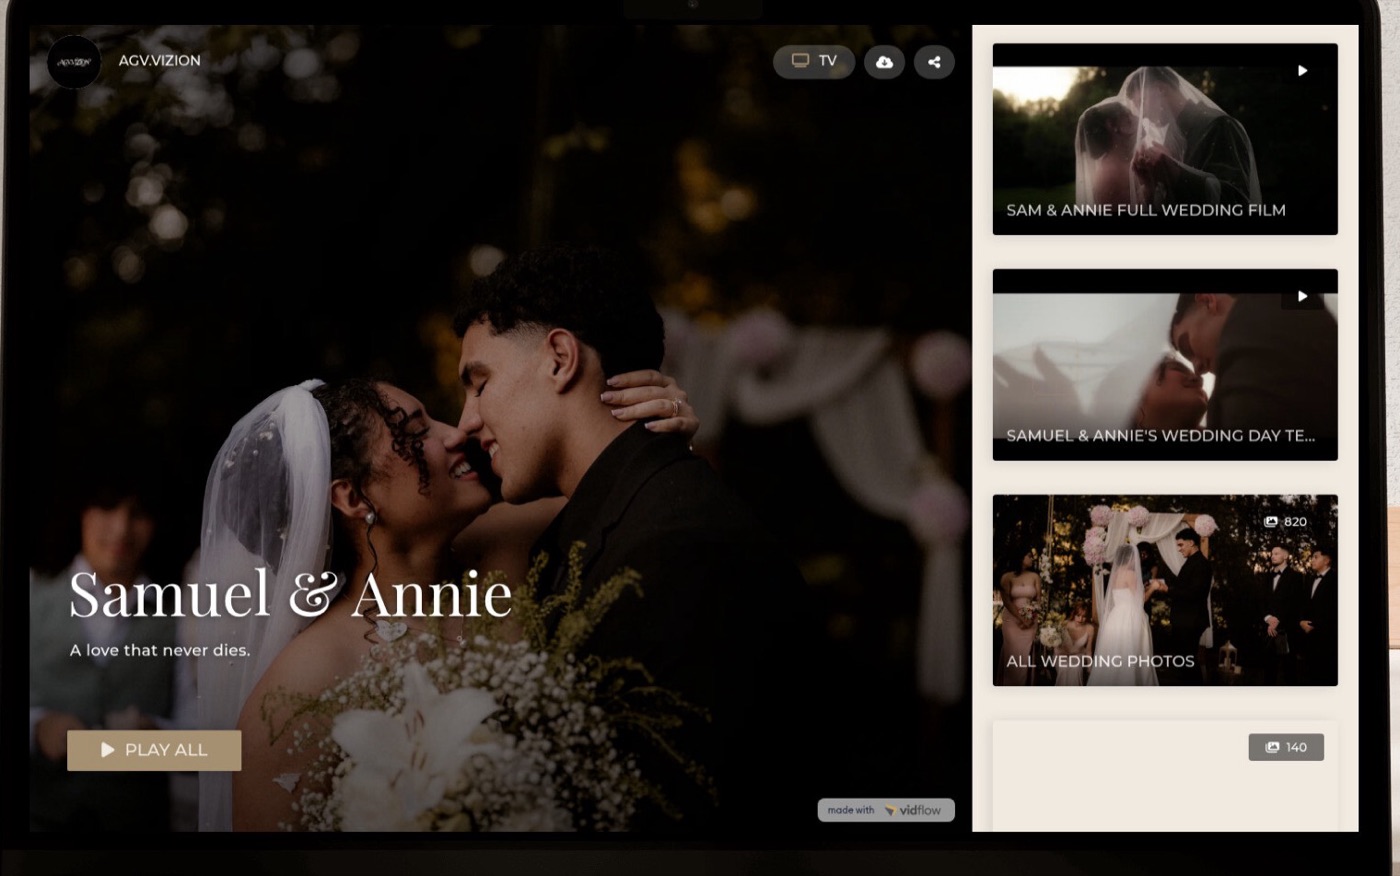Open the made with vidflow badge
The image size is (1400, 876).
point(886,810)
